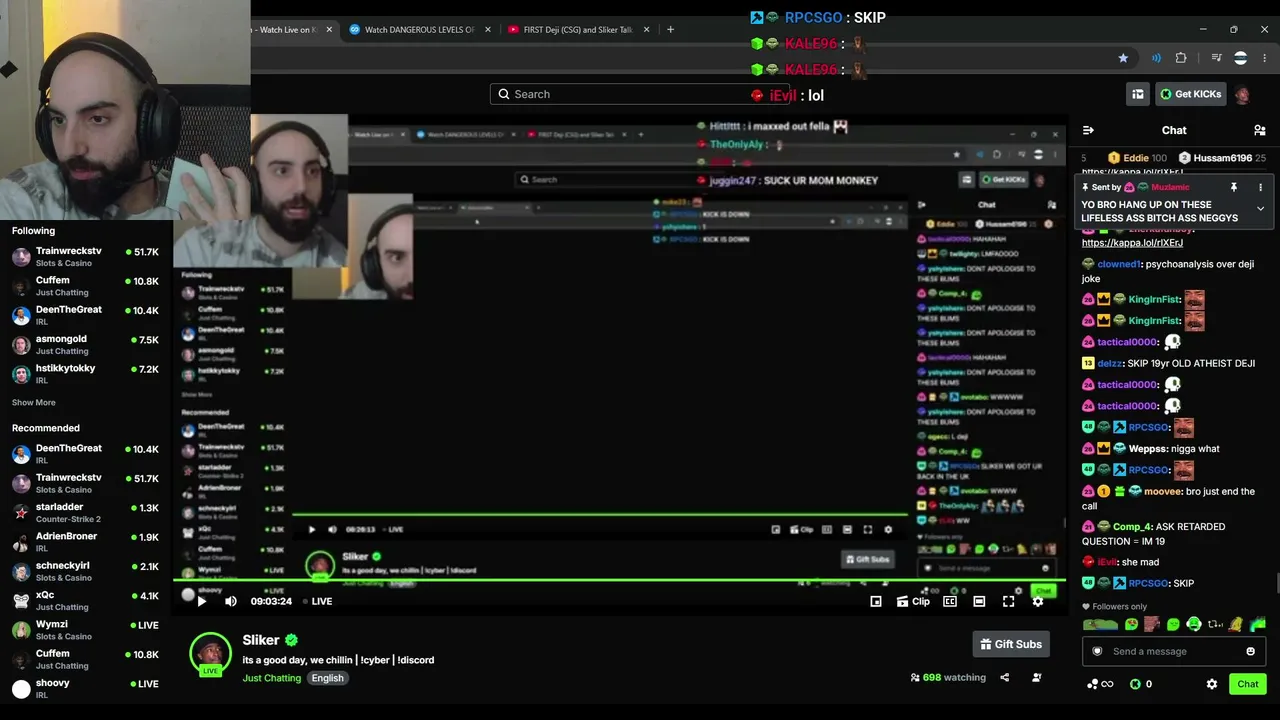Open a new browser tab
This screenshot has width=1280, height=720.
coord(670,30)
